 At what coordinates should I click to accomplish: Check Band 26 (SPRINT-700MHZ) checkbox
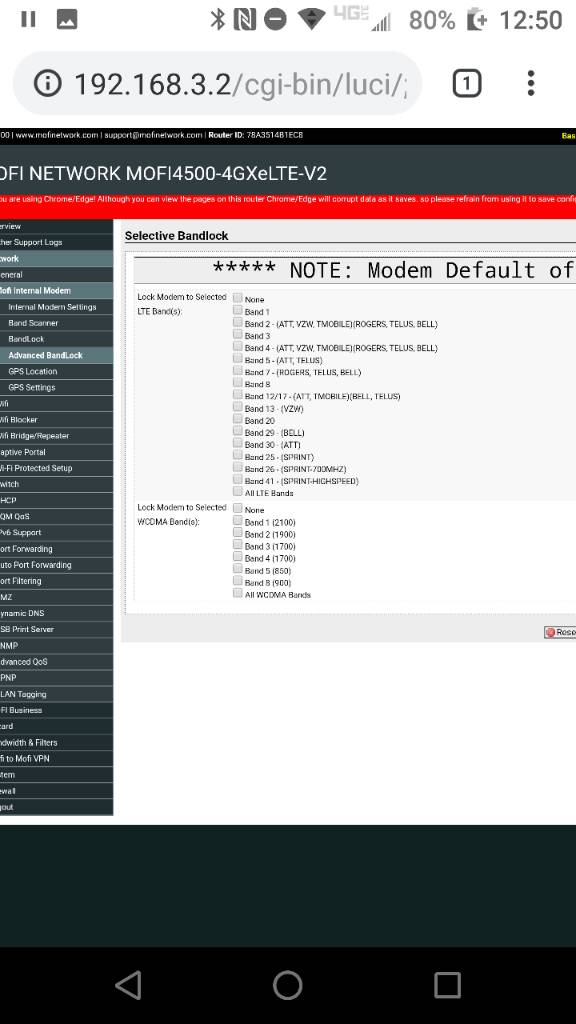[x=238, y=467]
